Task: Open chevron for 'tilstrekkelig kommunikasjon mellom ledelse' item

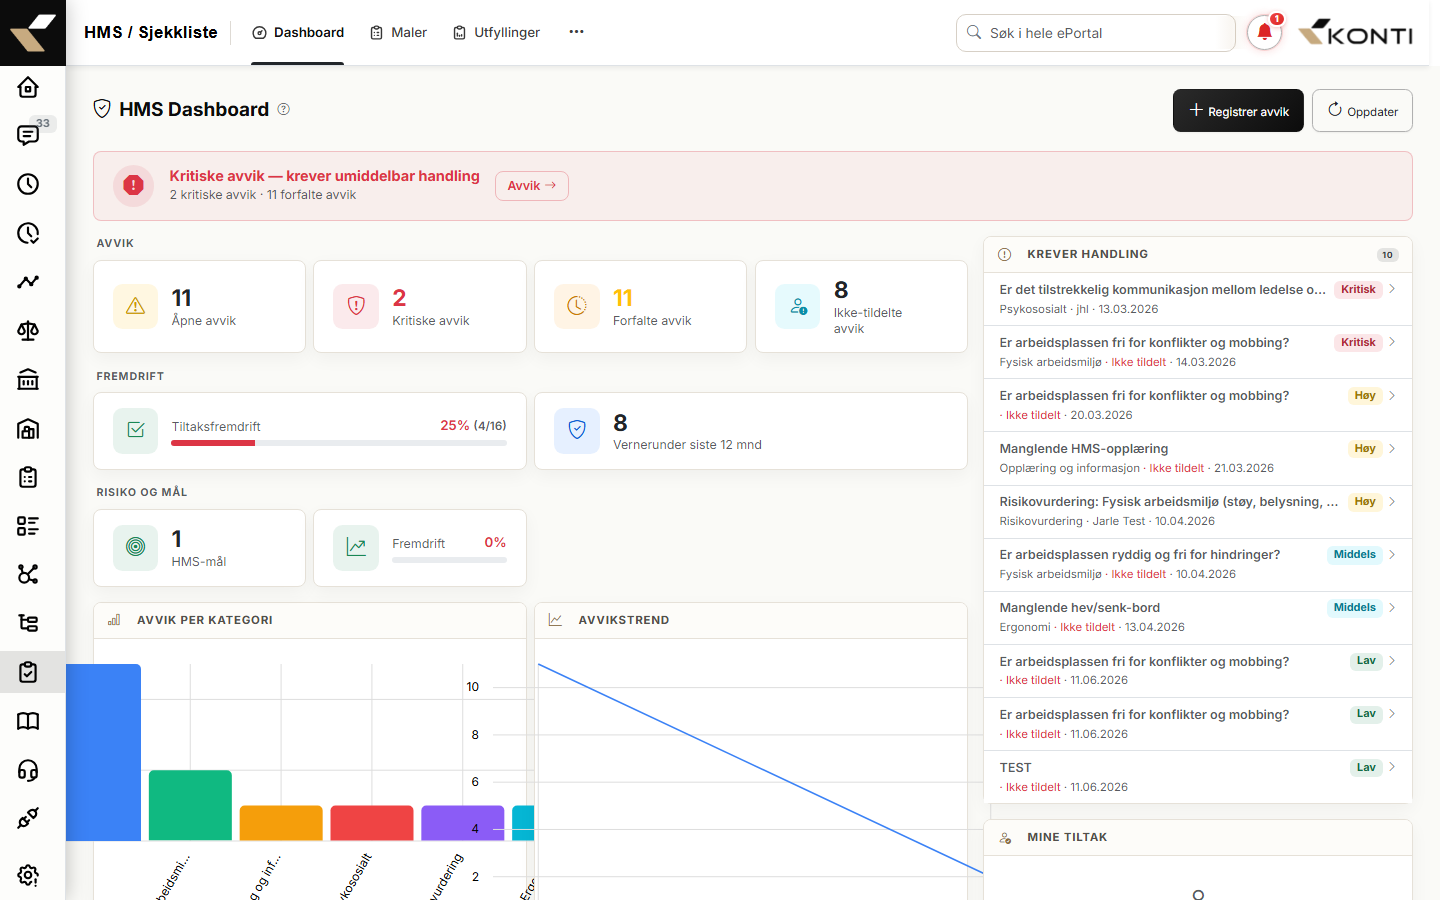Action: click(1392, 290)
